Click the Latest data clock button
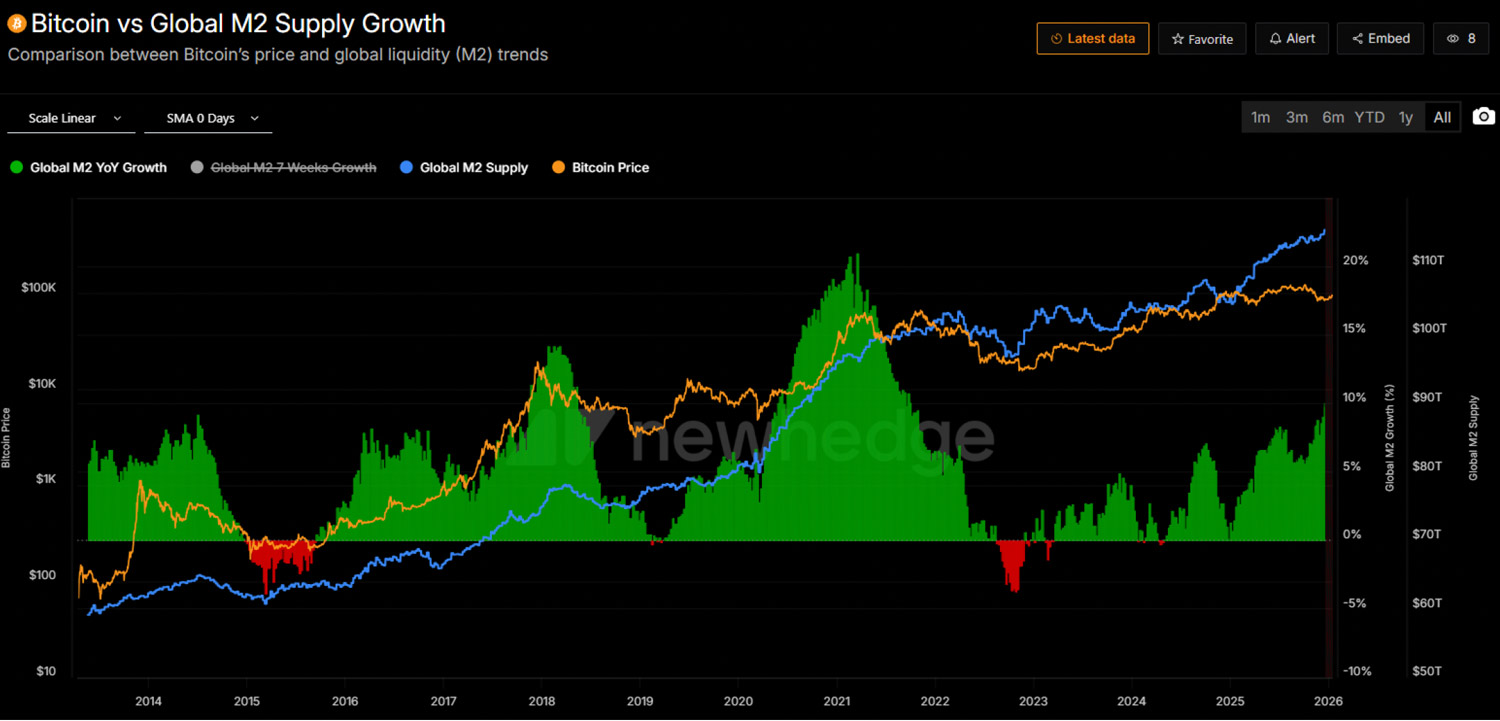 click(1092, 39)
